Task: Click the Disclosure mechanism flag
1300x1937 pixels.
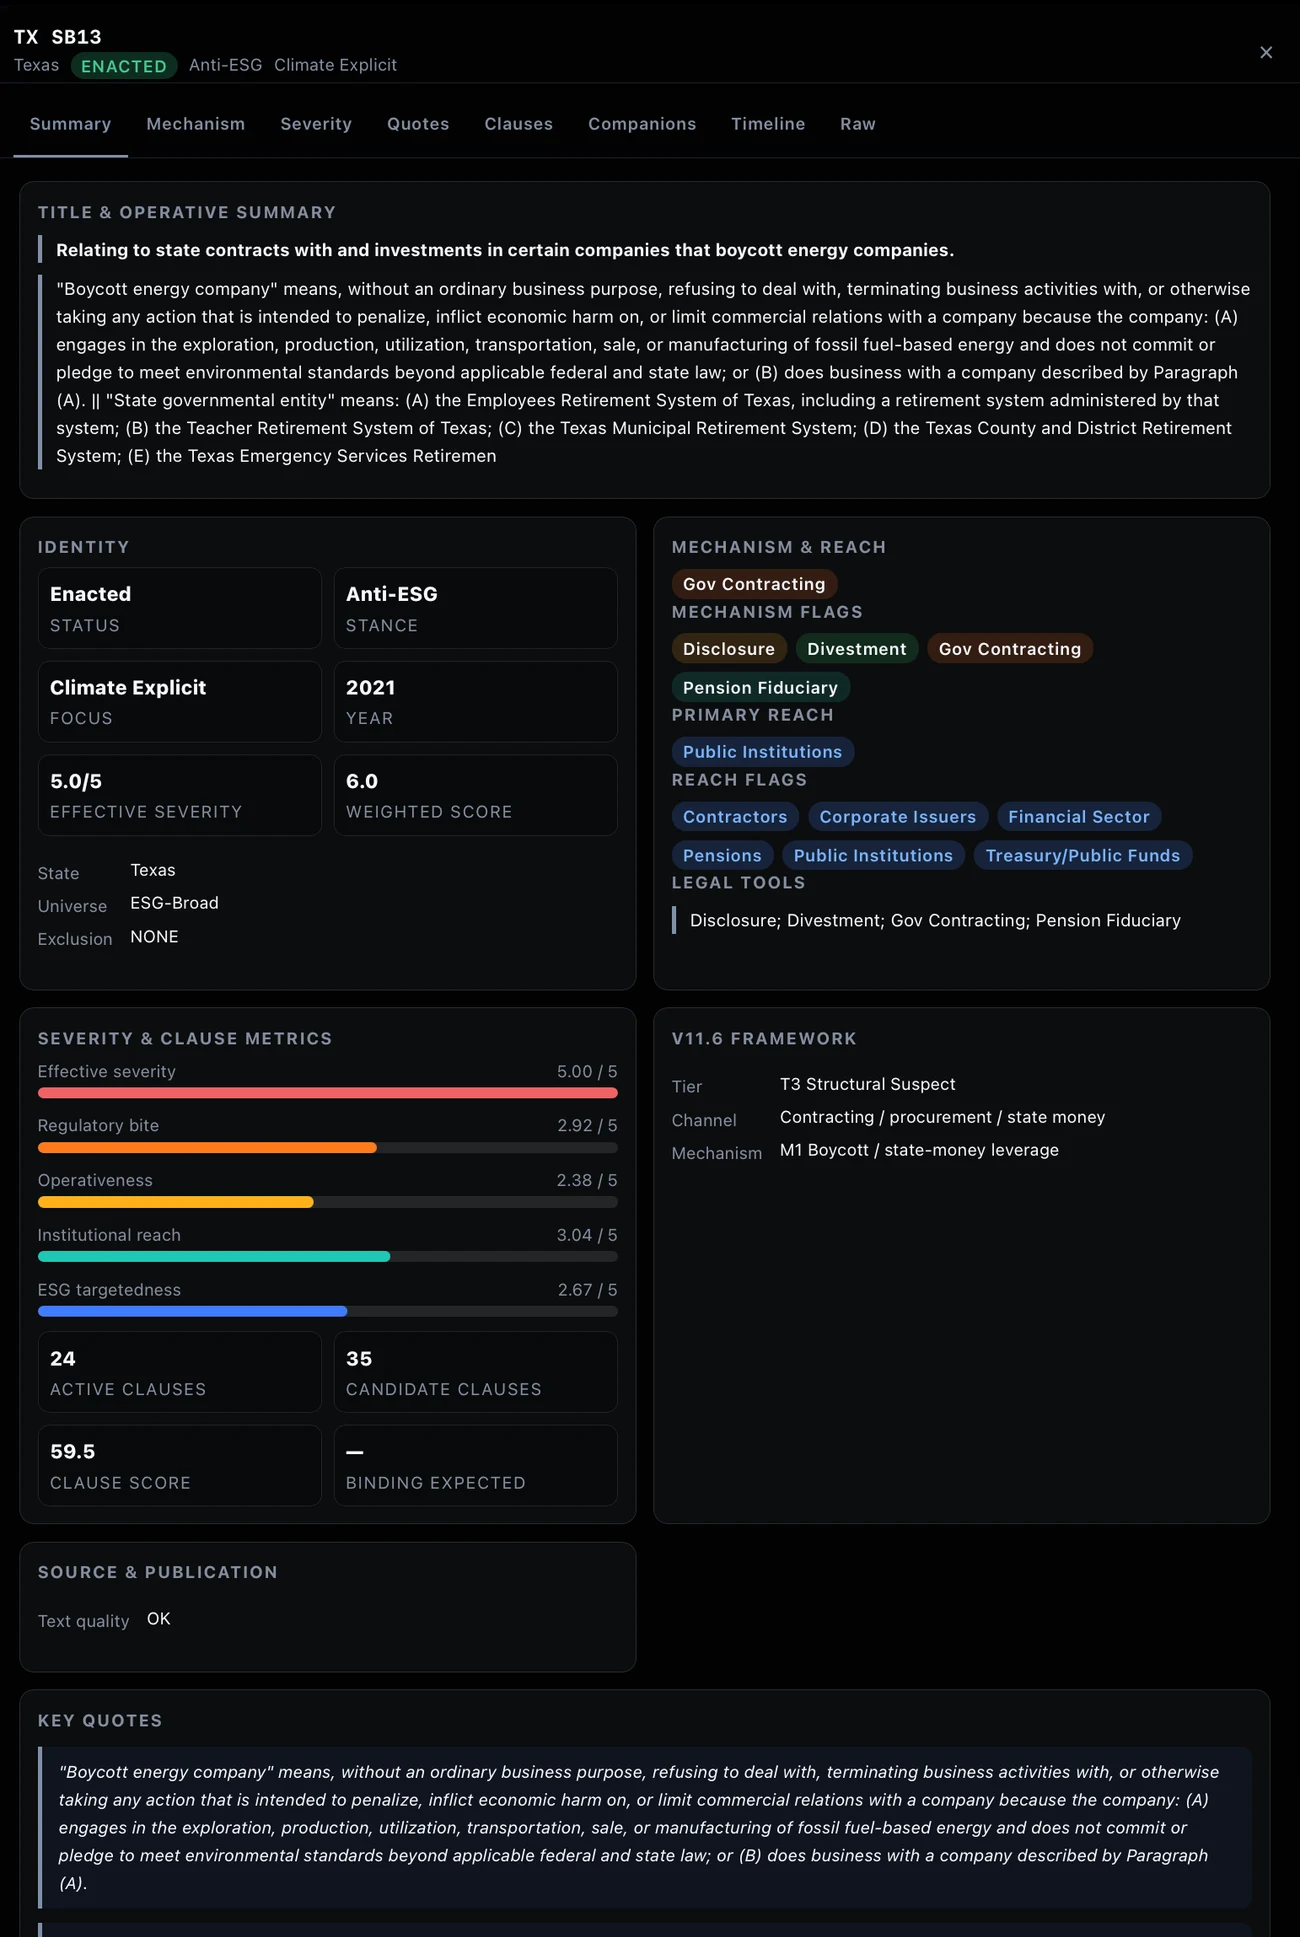Action: (x=729, y=649)
